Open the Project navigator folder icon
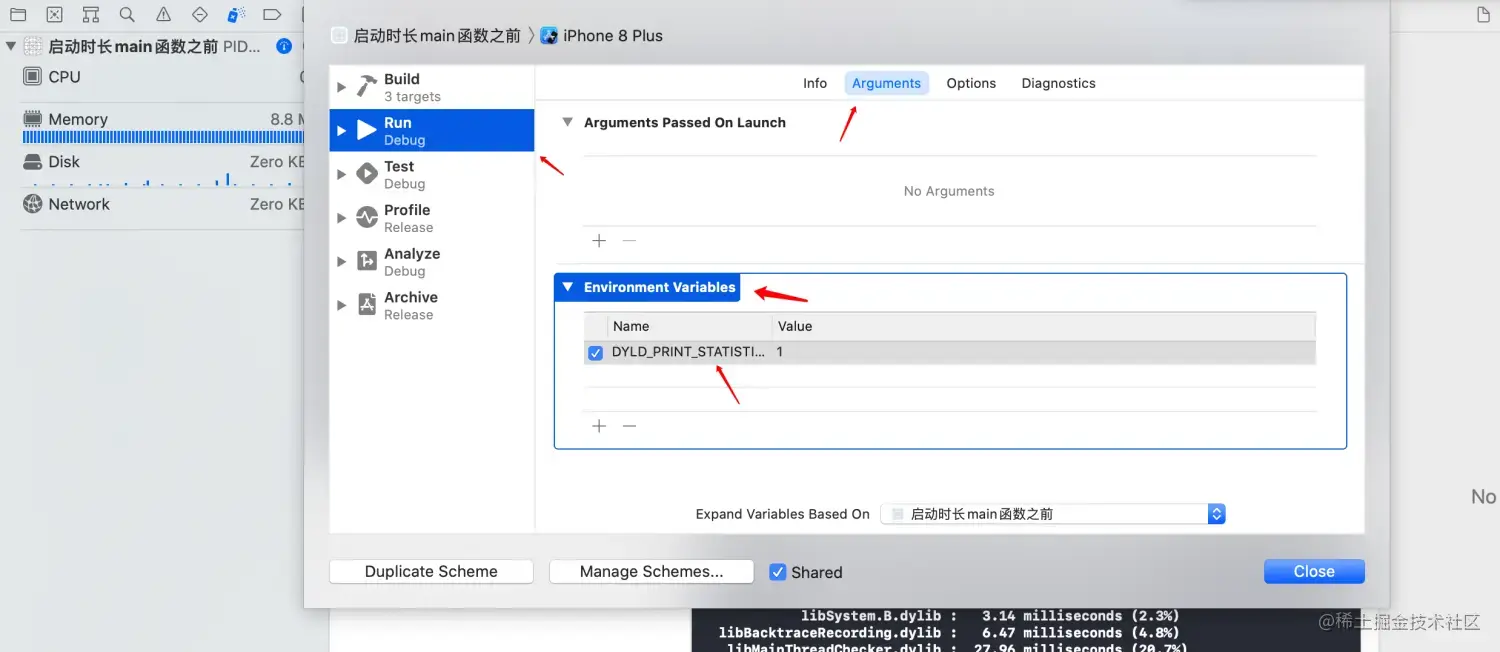Viewport: 1500px width, 652px height. click(x=18, y=15)
